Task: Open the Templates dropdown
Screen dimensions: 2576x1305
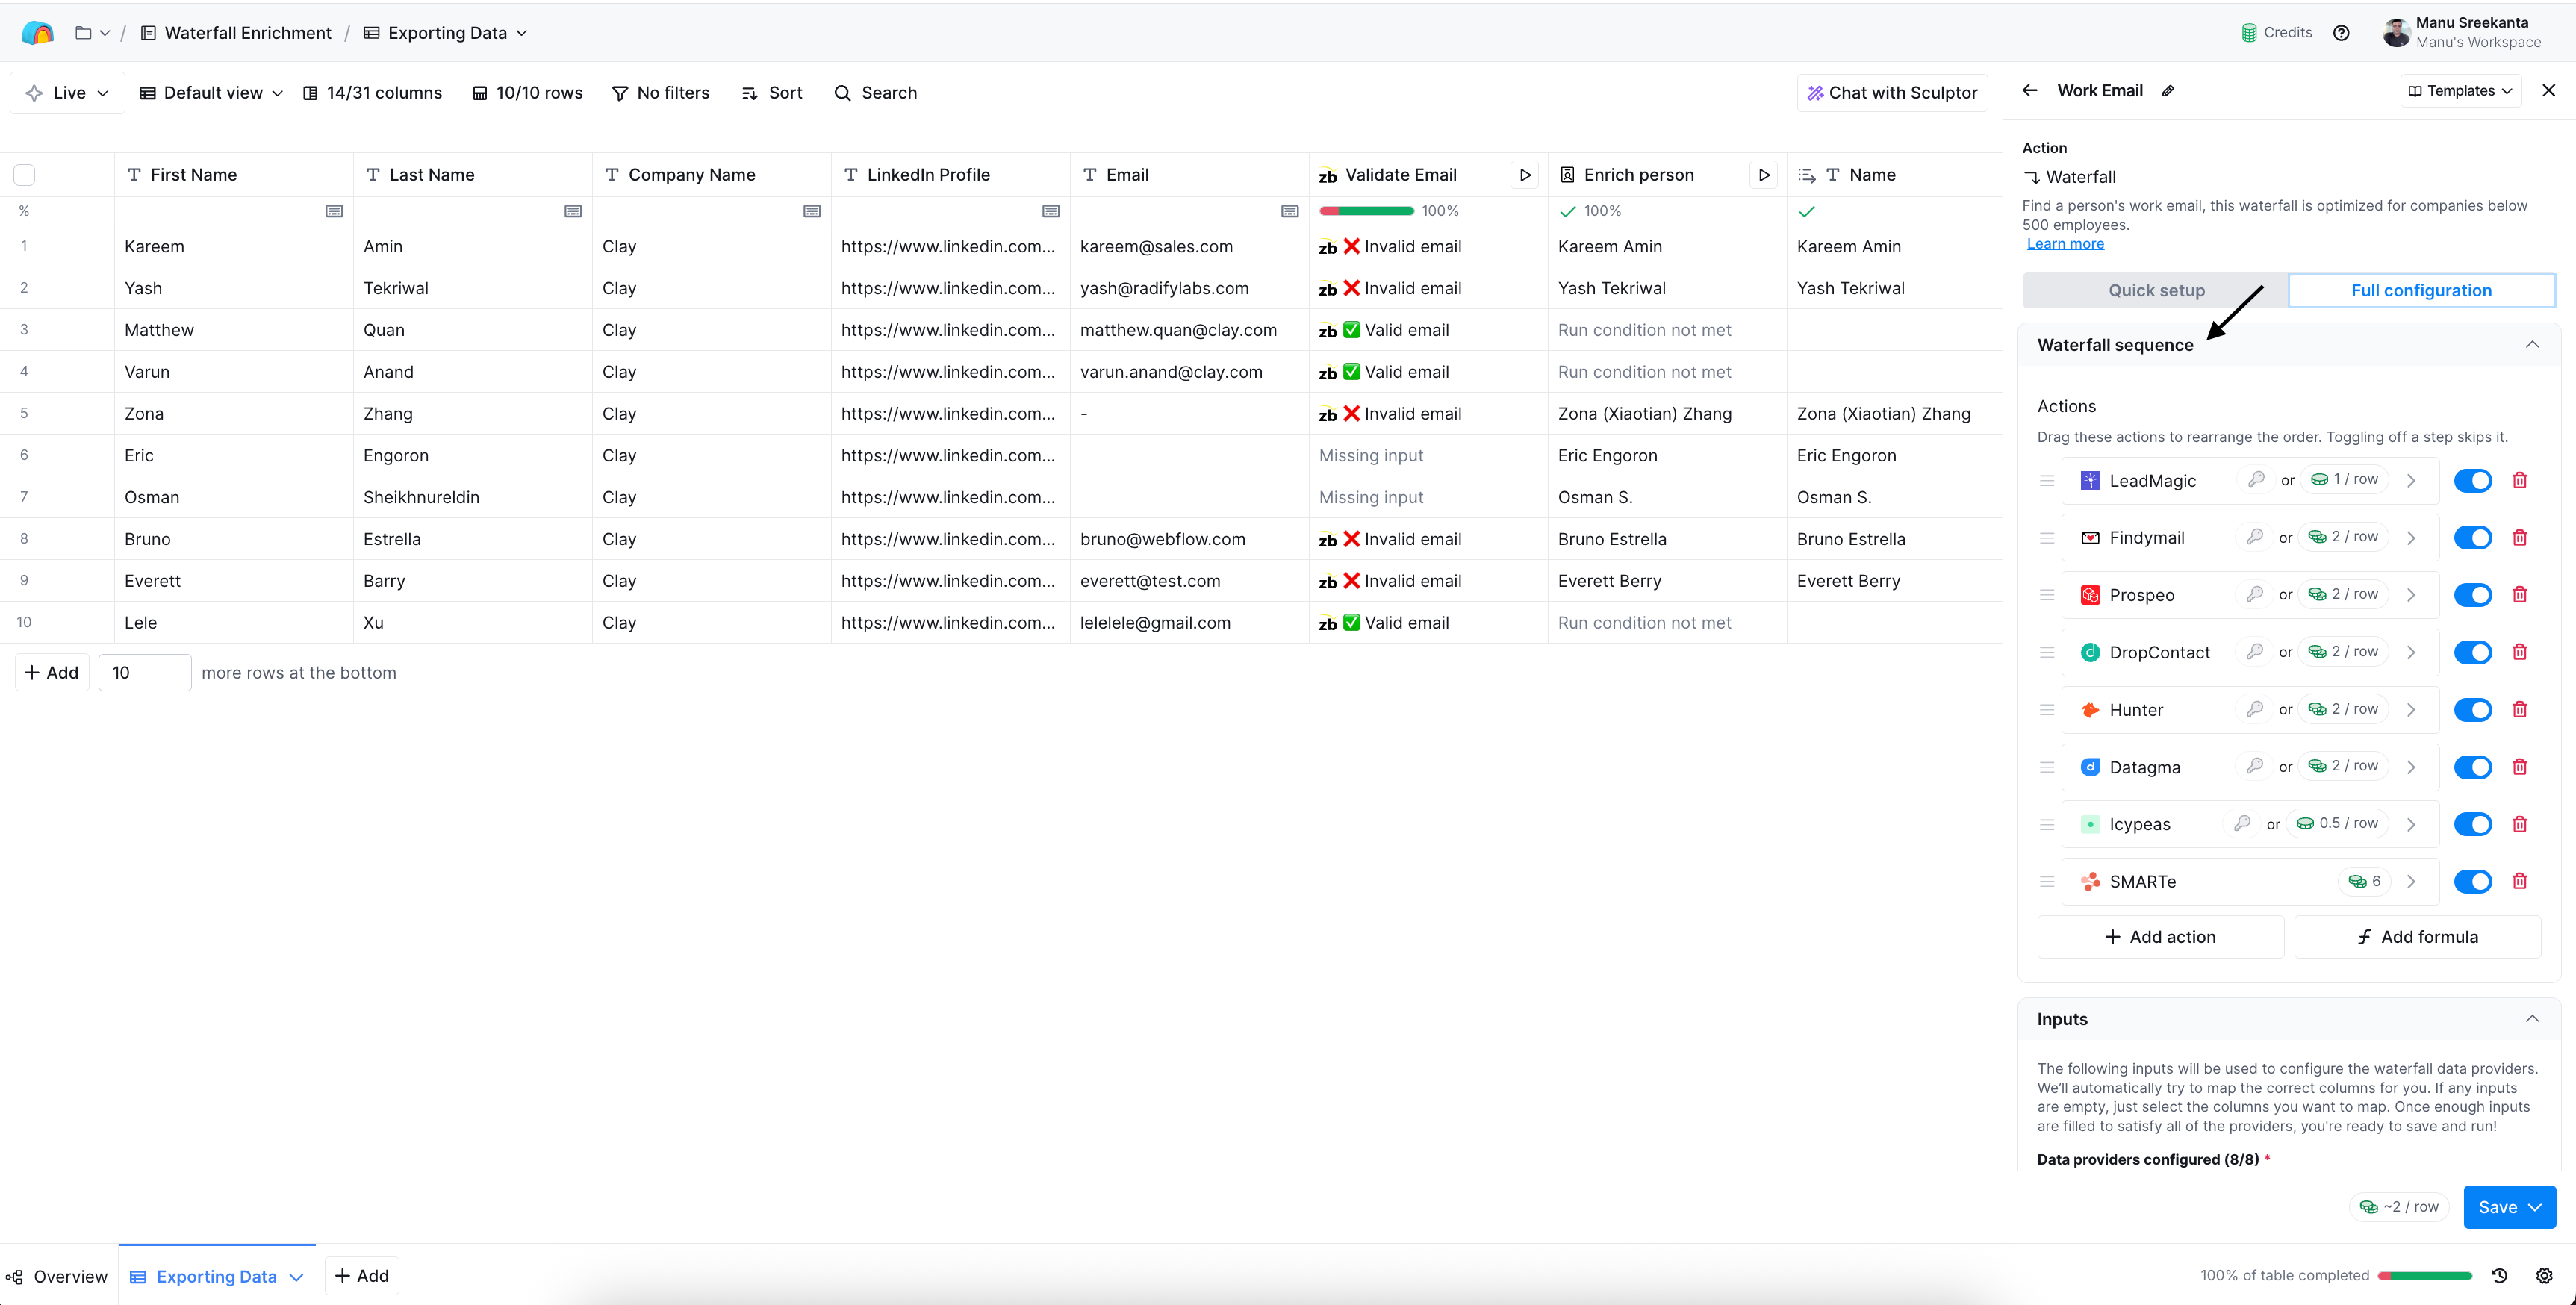Action: click(2460, 91)
